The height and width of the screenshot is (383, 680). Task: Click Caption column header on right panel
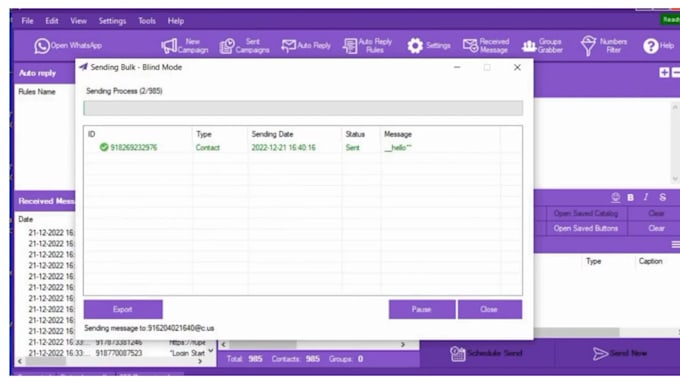[650, 261]
